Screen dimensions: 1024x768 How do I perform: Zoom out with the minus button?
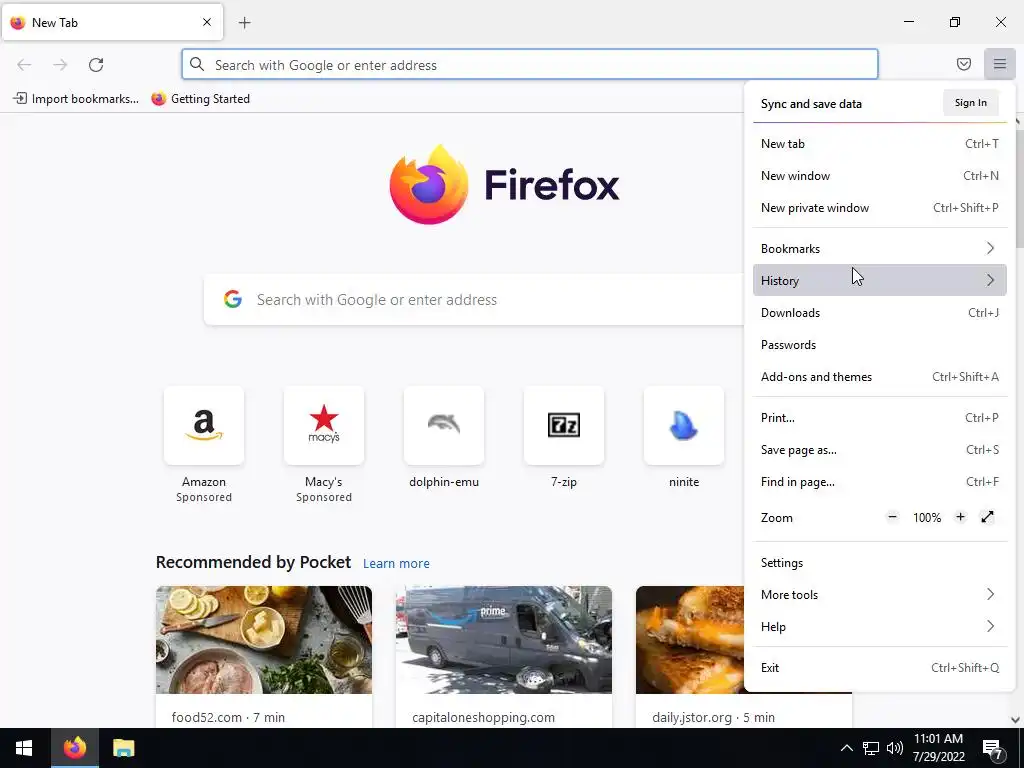pyautogui.click(x=892, y=517)
